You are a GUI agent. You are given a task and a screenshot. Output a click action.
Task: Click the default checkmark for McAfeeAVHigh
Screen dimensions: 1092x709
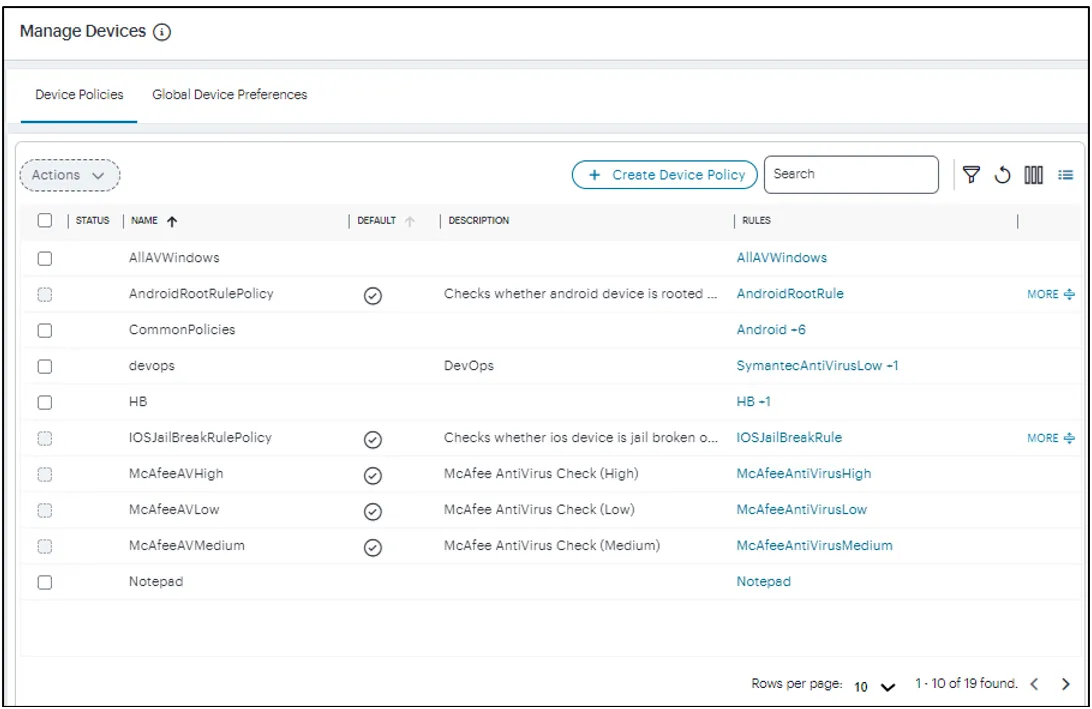(373, 476)
